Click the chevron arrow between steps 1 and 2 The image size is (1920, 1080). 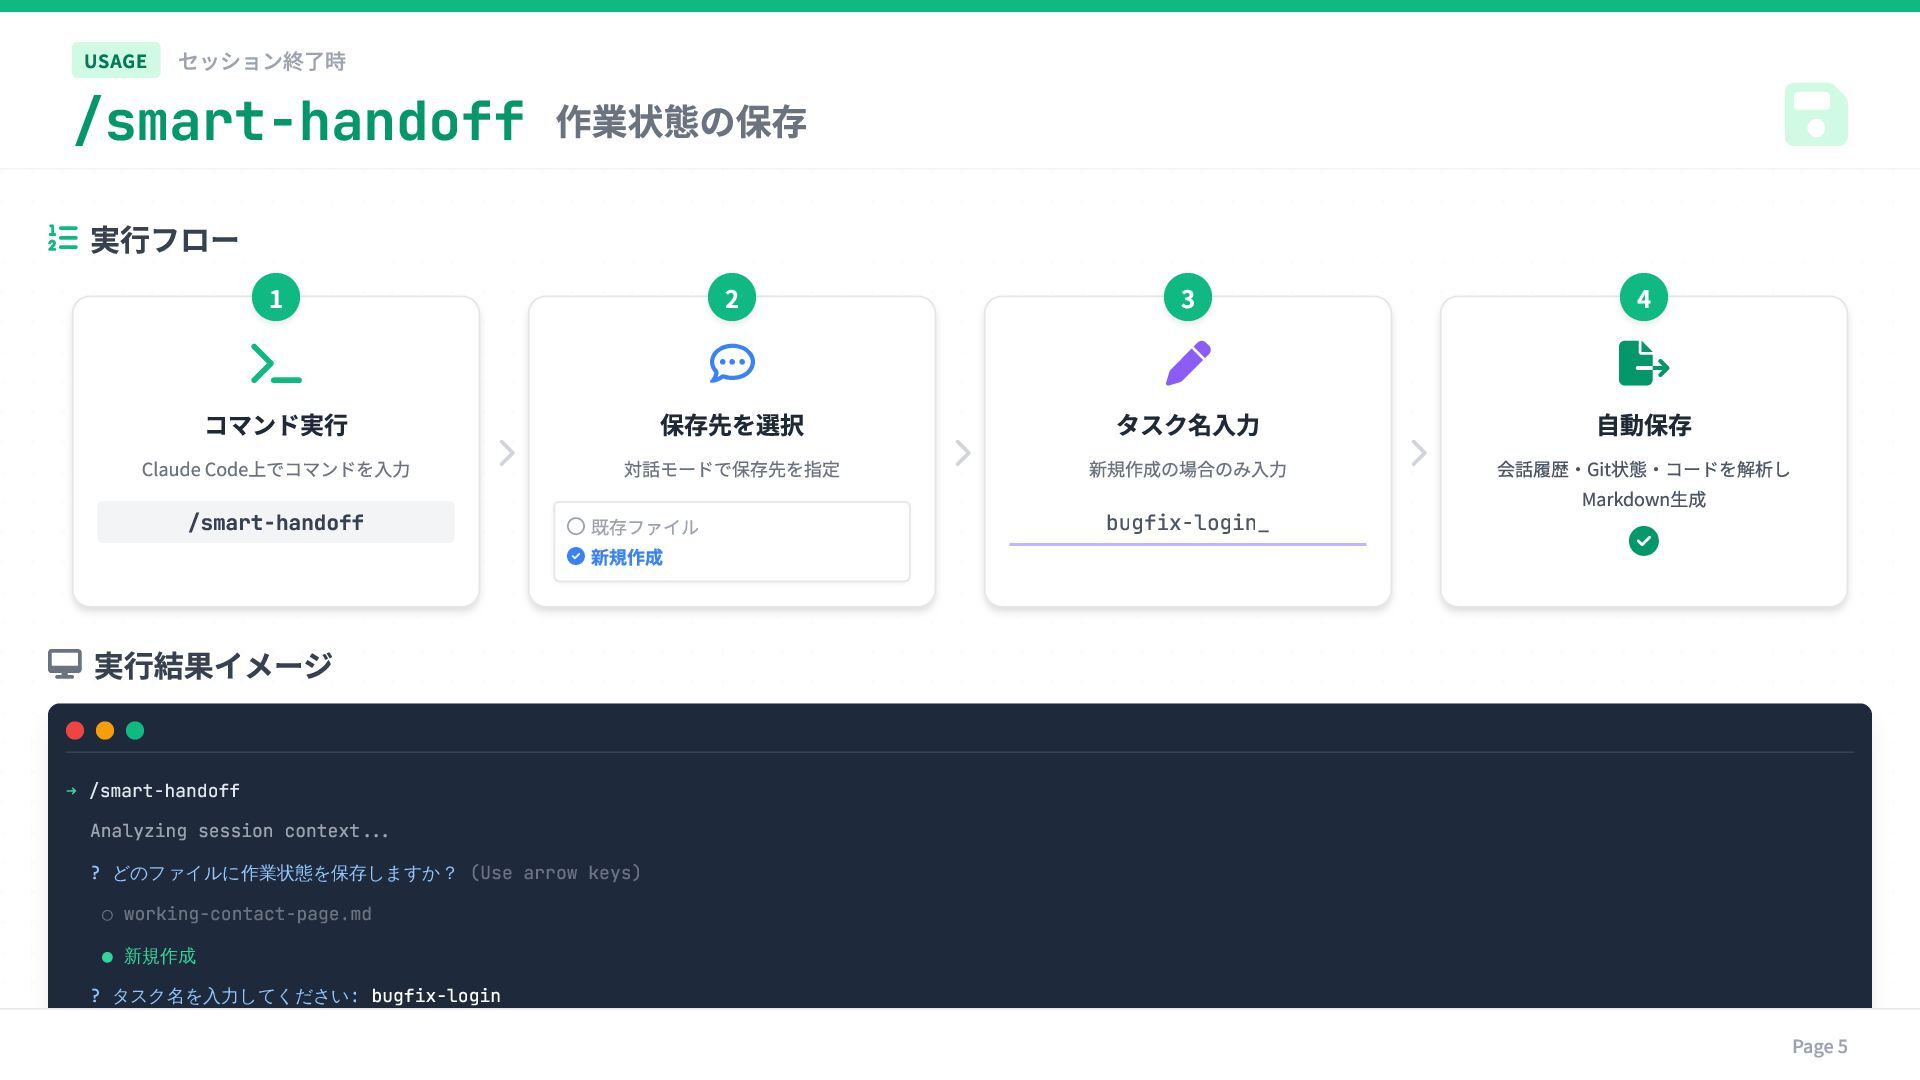[x=507, y=453]
